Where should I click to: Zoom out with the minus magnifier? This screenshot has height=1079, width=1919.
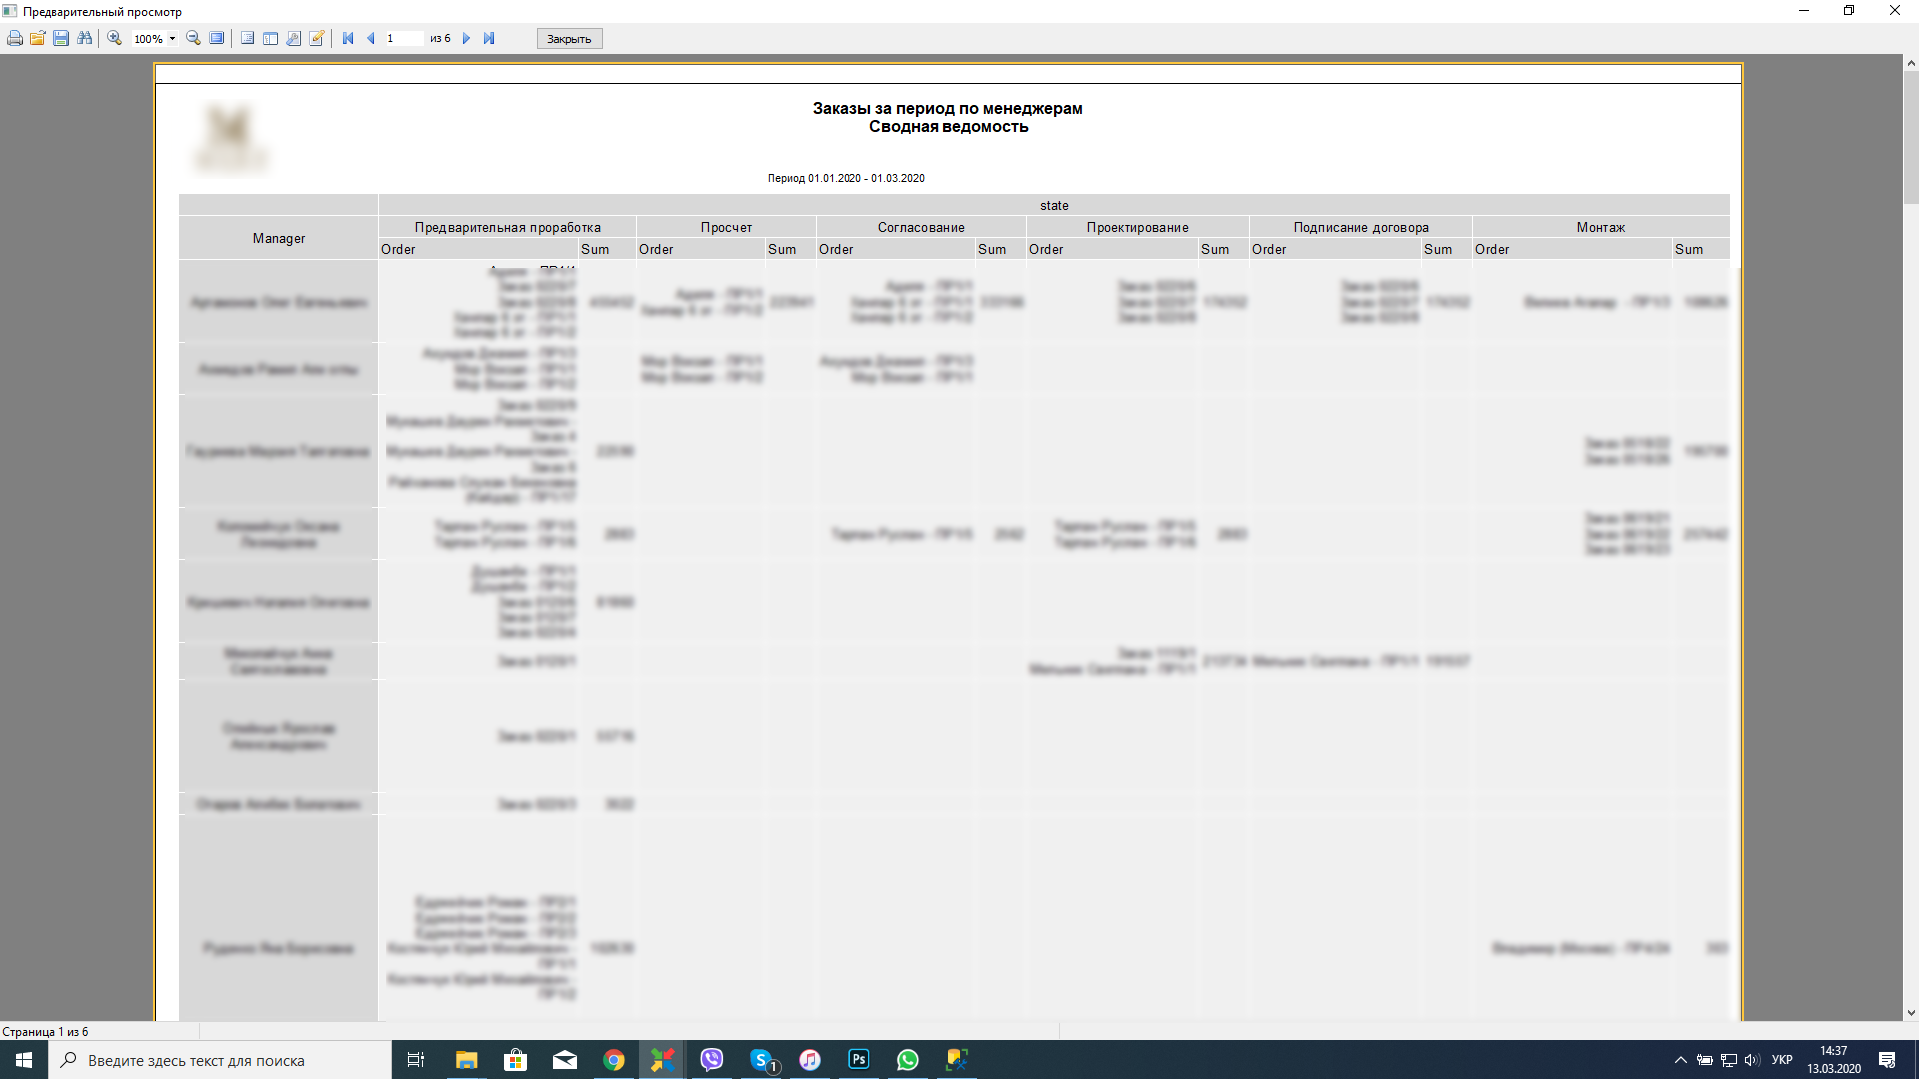tap(194, 38)
